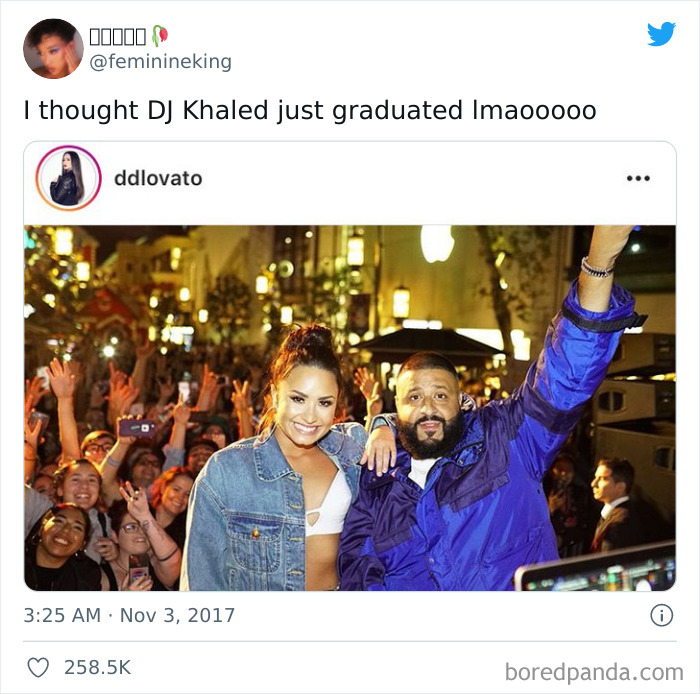Open the tweet author's profile picture

coord(53,48)
